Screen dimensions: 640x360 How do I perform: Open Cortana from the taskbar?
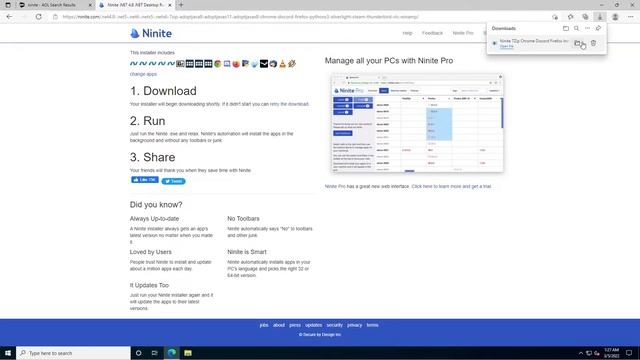click(x=138, y=353)
